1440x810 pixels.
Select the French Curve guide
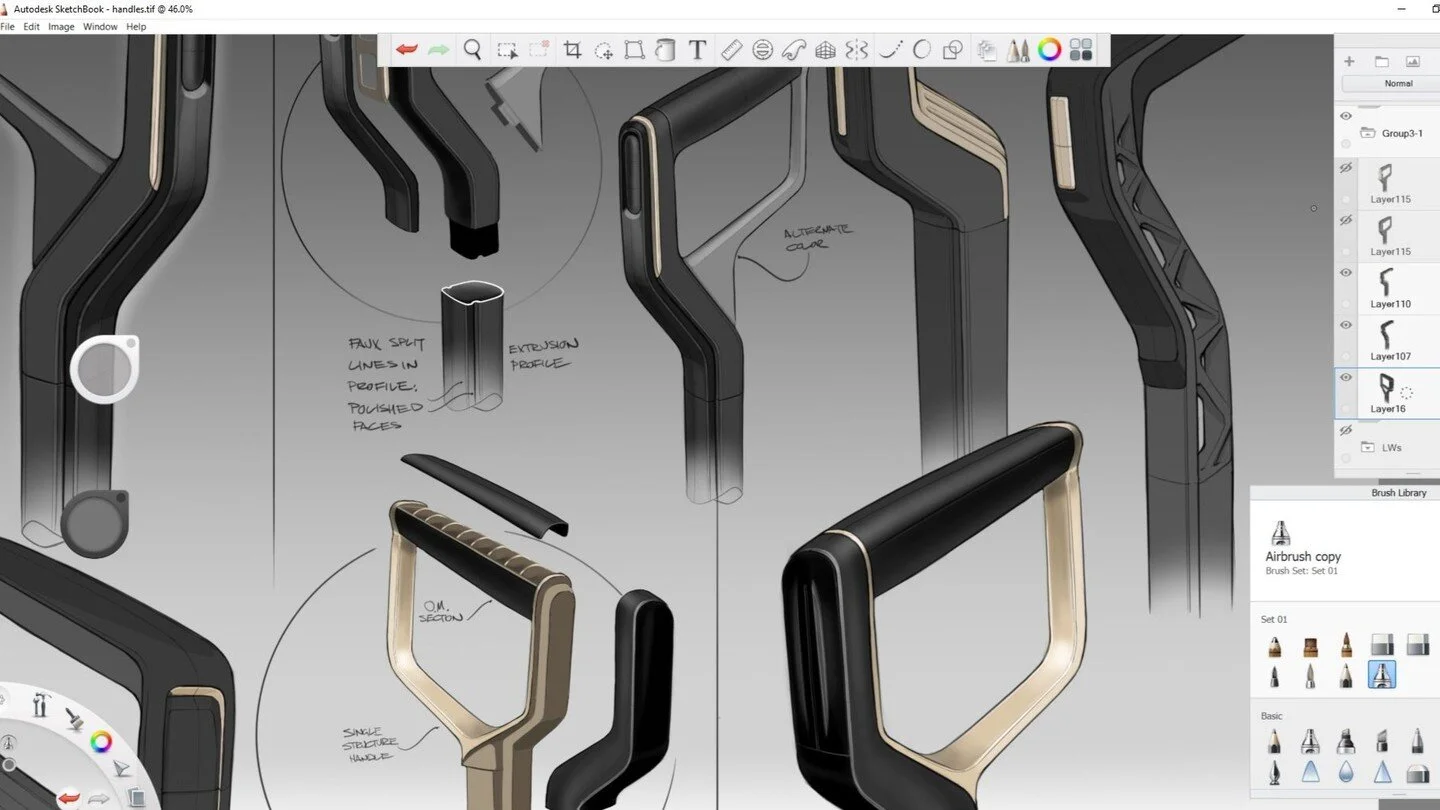pyautogui.click(x=794, y=50)
